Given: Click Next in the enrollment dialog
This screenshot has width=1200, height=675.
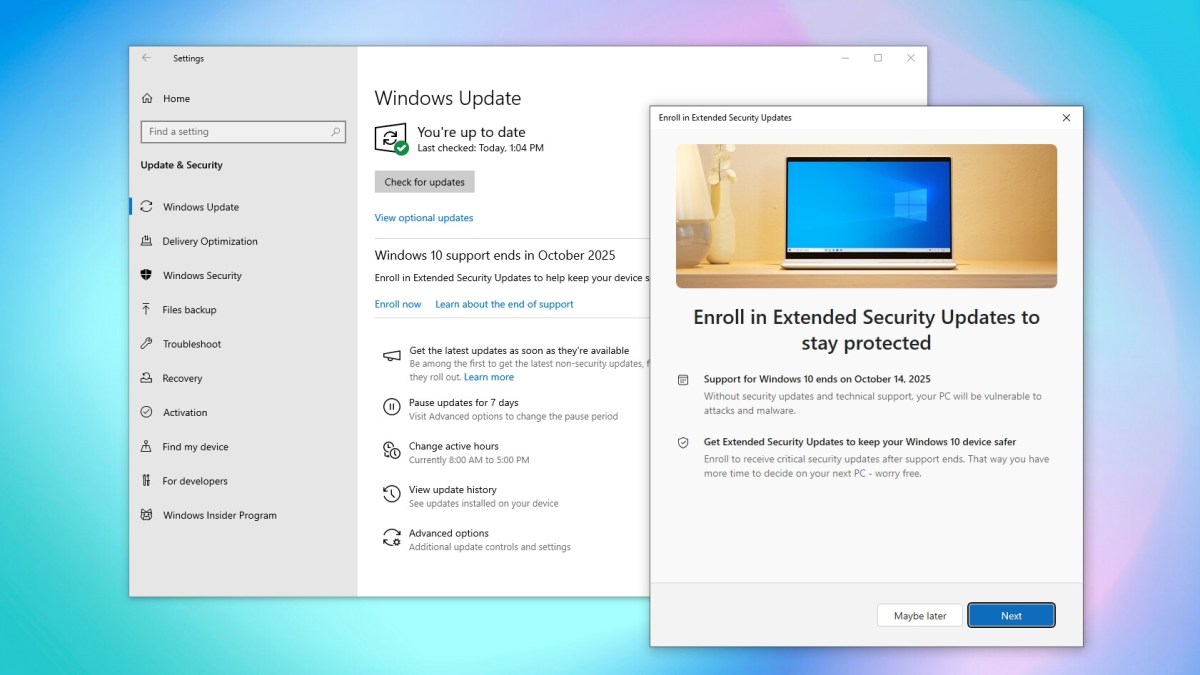Looking at the screenshot, I should (1011, 615).
